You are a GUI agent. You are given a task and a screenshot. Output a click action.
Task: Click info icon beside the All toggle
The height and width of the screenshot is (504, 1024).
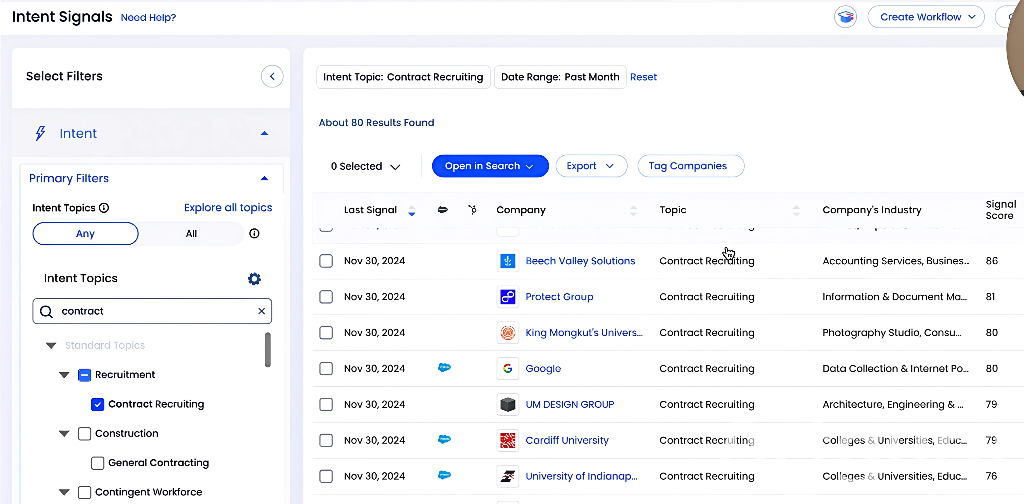(x=255, y=234)
